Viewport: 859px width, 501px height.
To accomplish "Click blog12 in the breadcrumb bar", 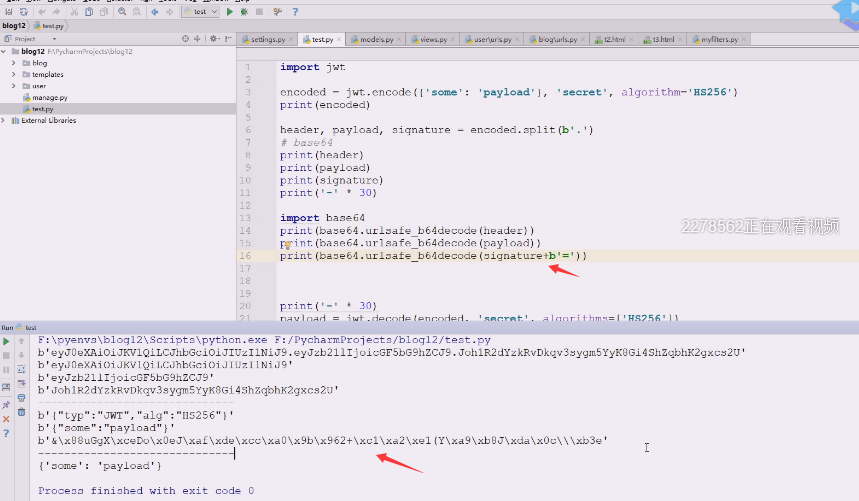I will coord(14,26).
